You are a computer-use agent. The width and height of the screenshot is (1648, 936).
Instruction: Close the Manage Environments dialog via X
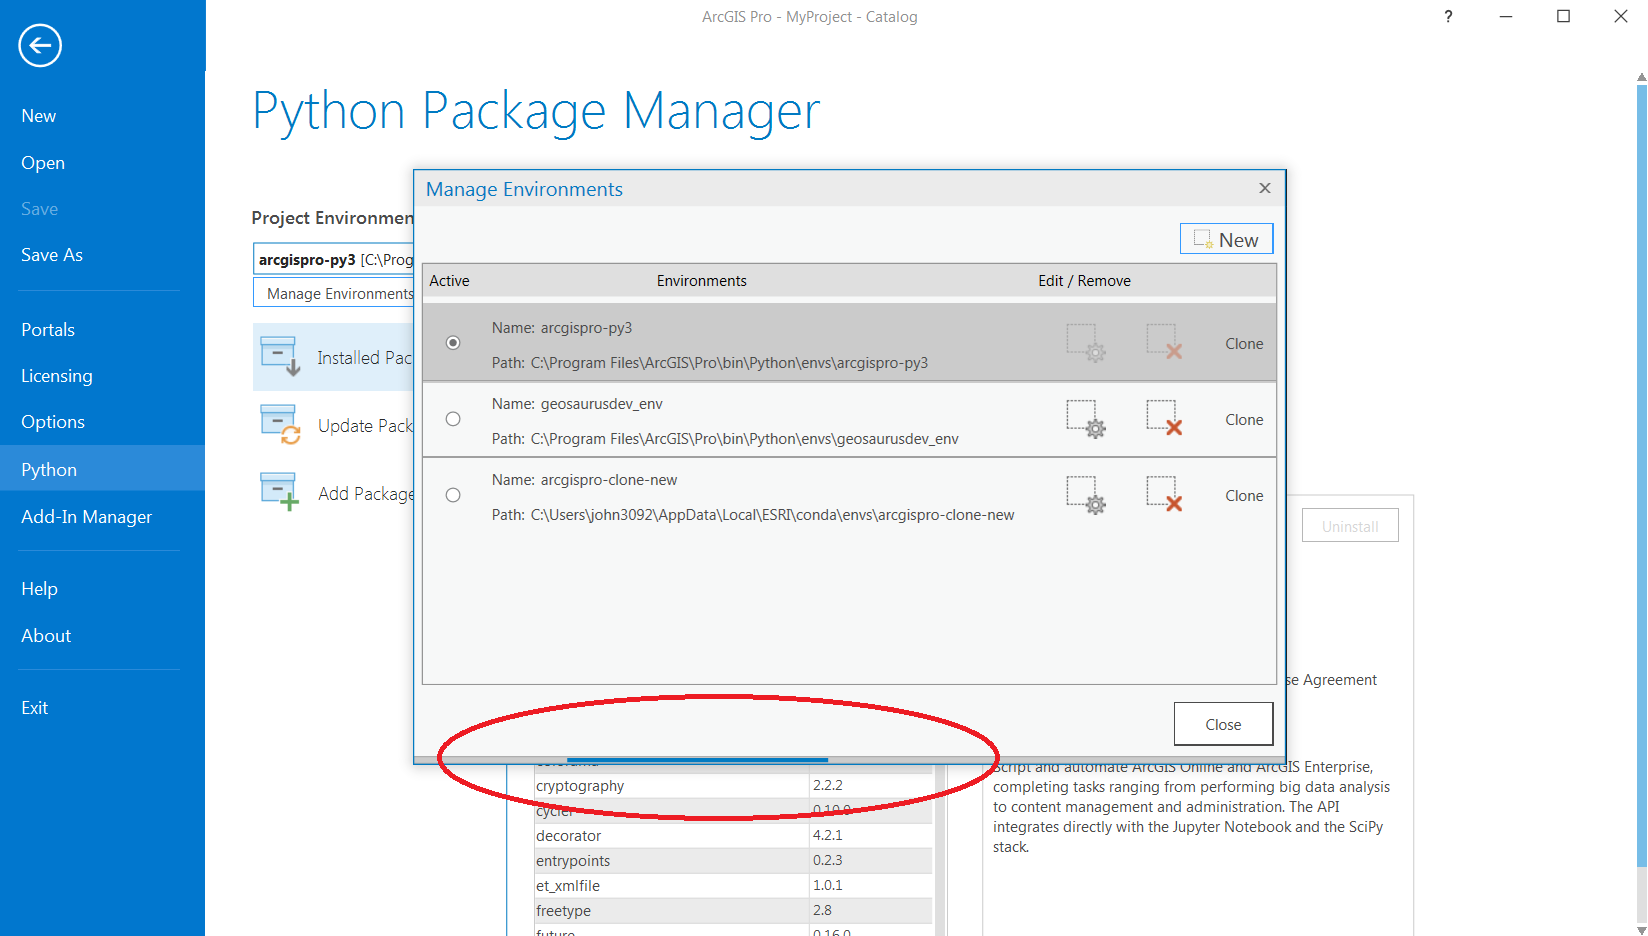coord(1265,188)
